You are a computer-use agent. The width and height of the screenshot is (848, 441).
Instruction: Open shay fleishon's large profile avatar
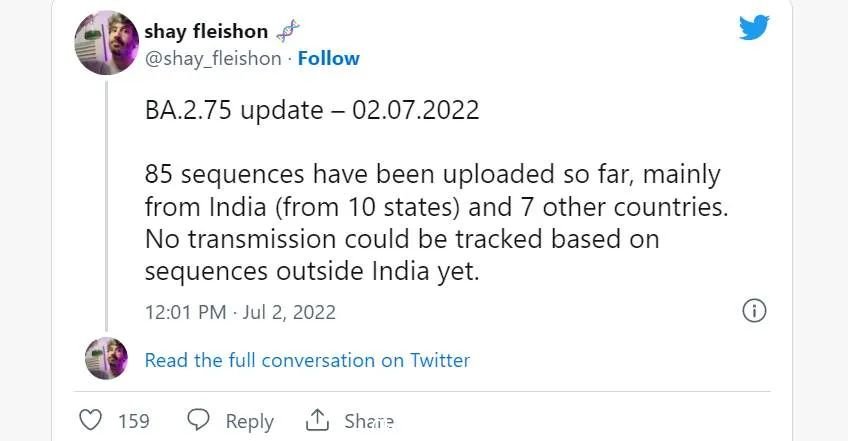tap(107, 42)
